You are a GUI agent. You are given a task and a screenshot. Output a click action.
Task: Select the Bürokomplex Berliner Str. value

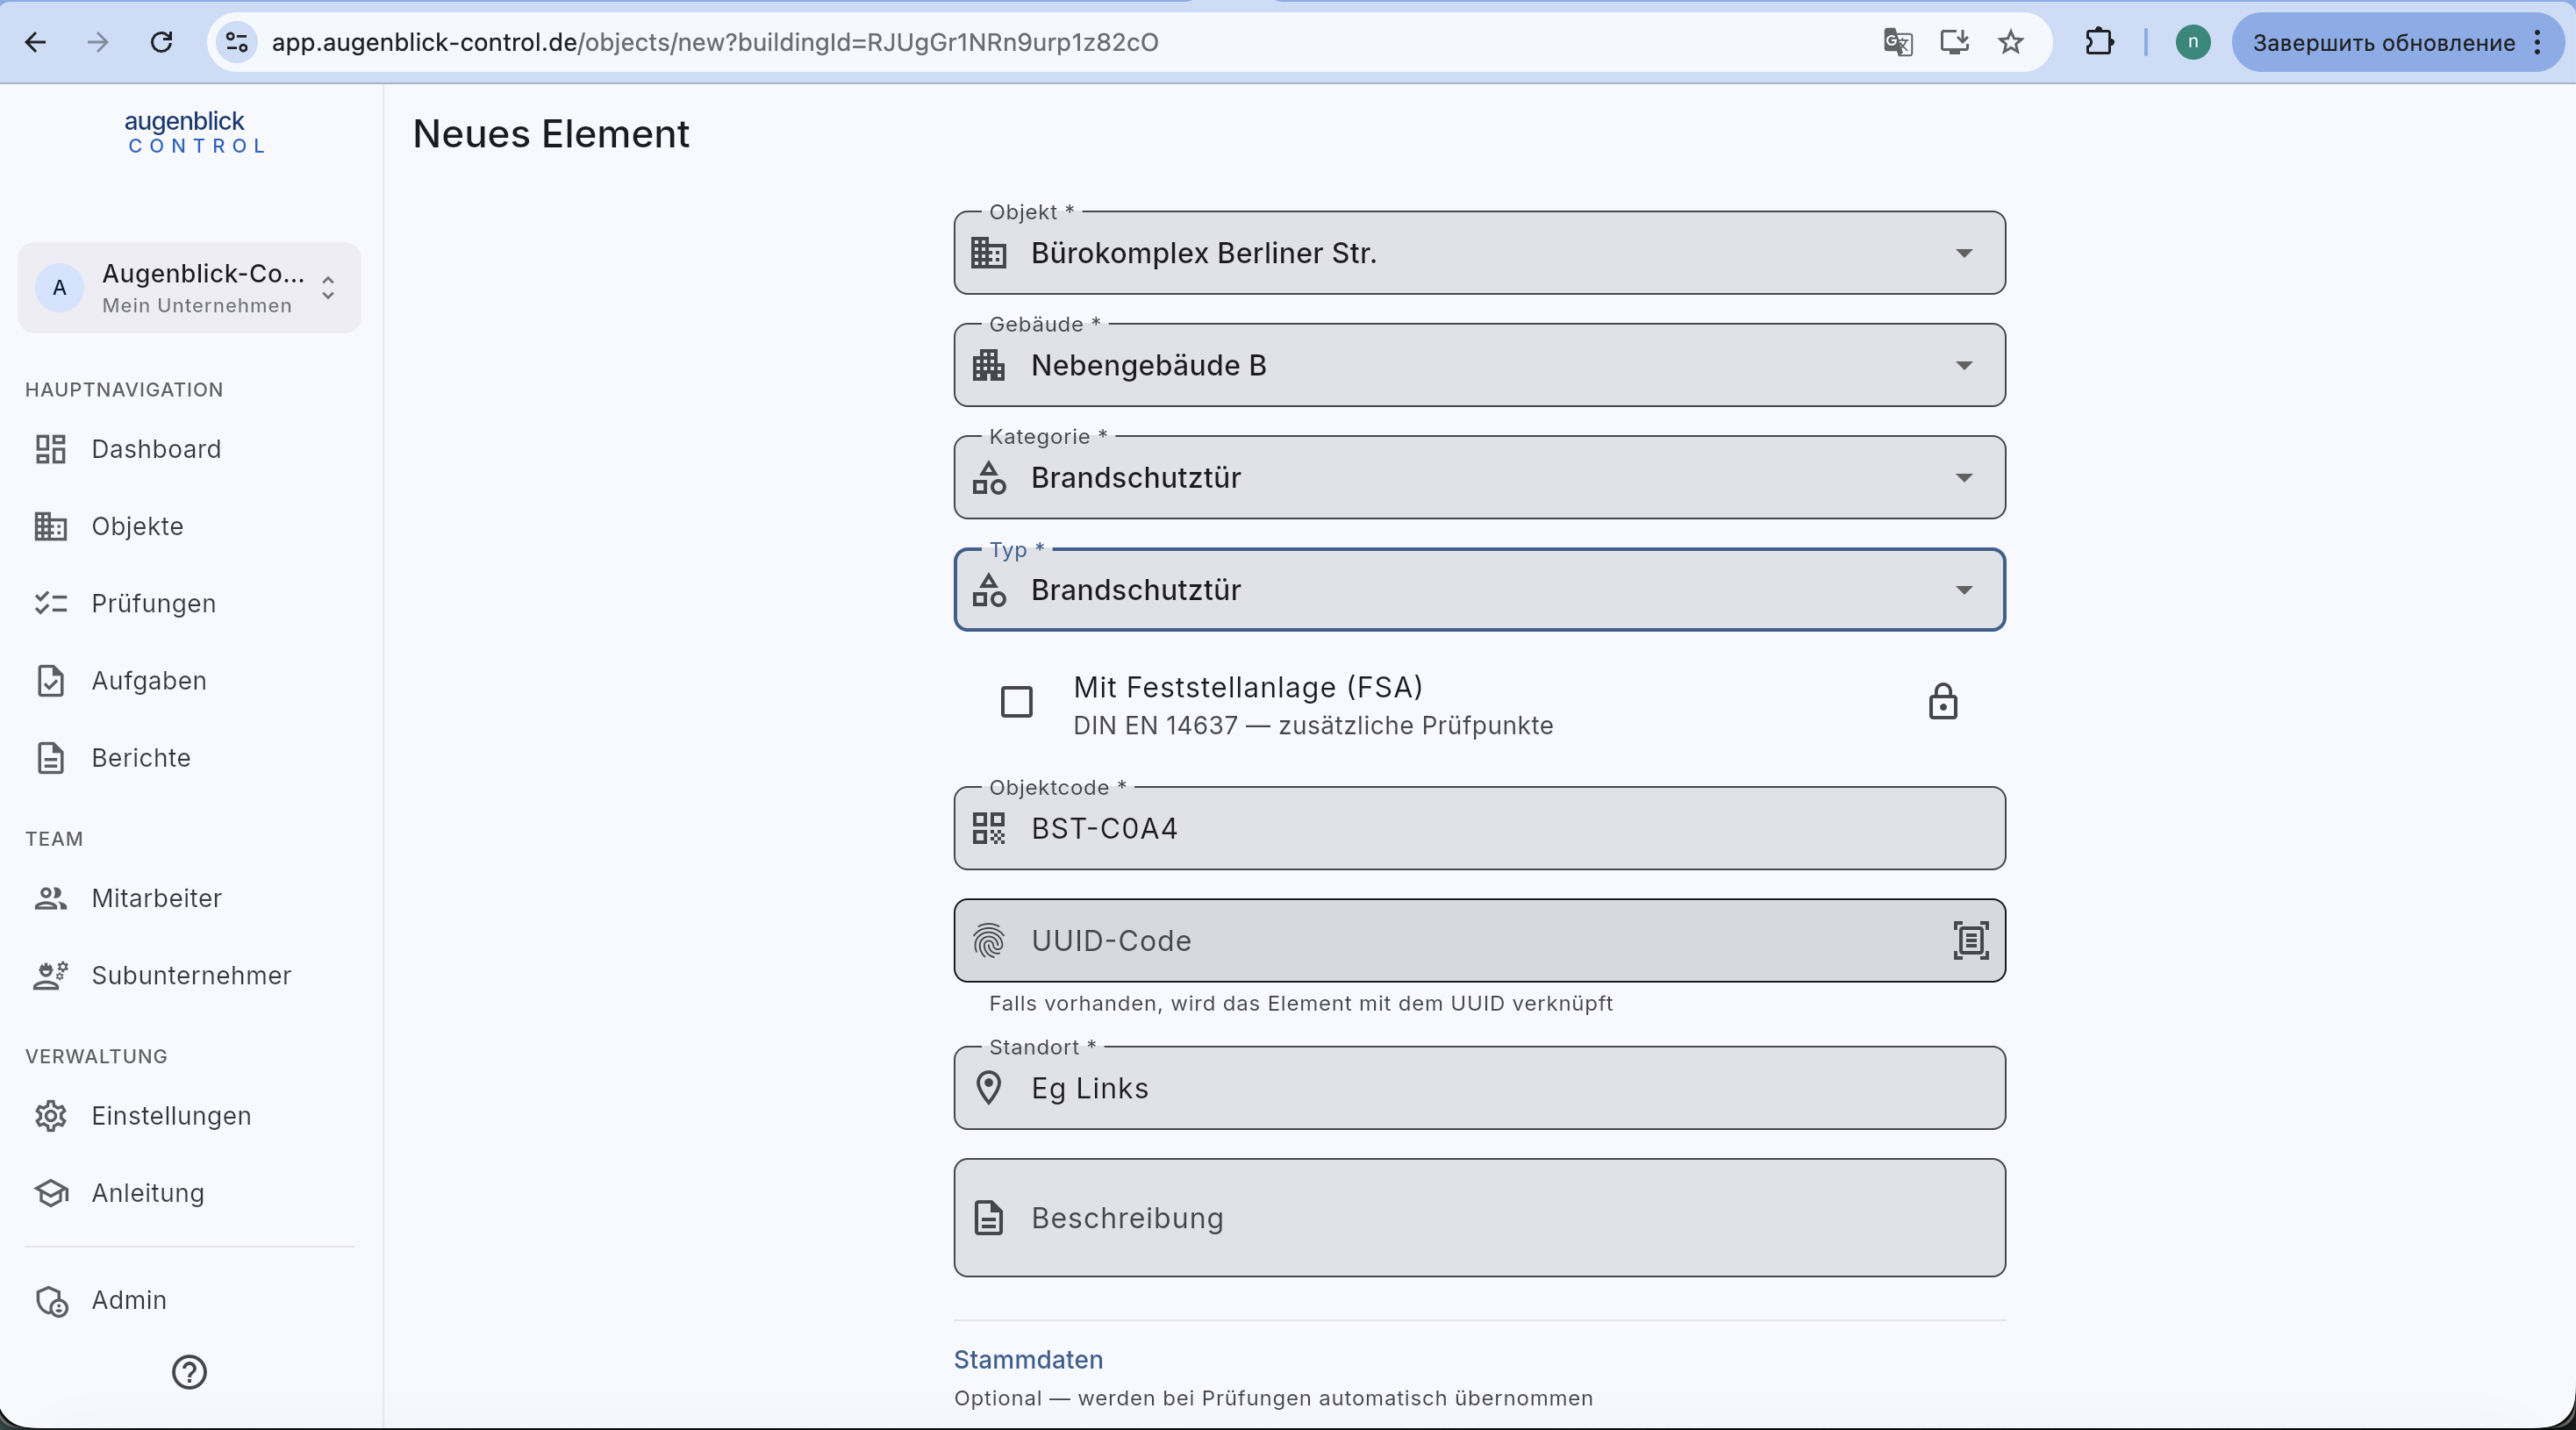(1204, 253)
